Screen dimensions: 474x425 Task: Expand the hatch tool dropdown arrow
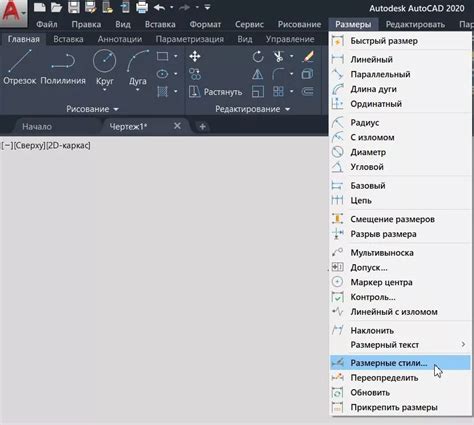(x=176, y=91)
